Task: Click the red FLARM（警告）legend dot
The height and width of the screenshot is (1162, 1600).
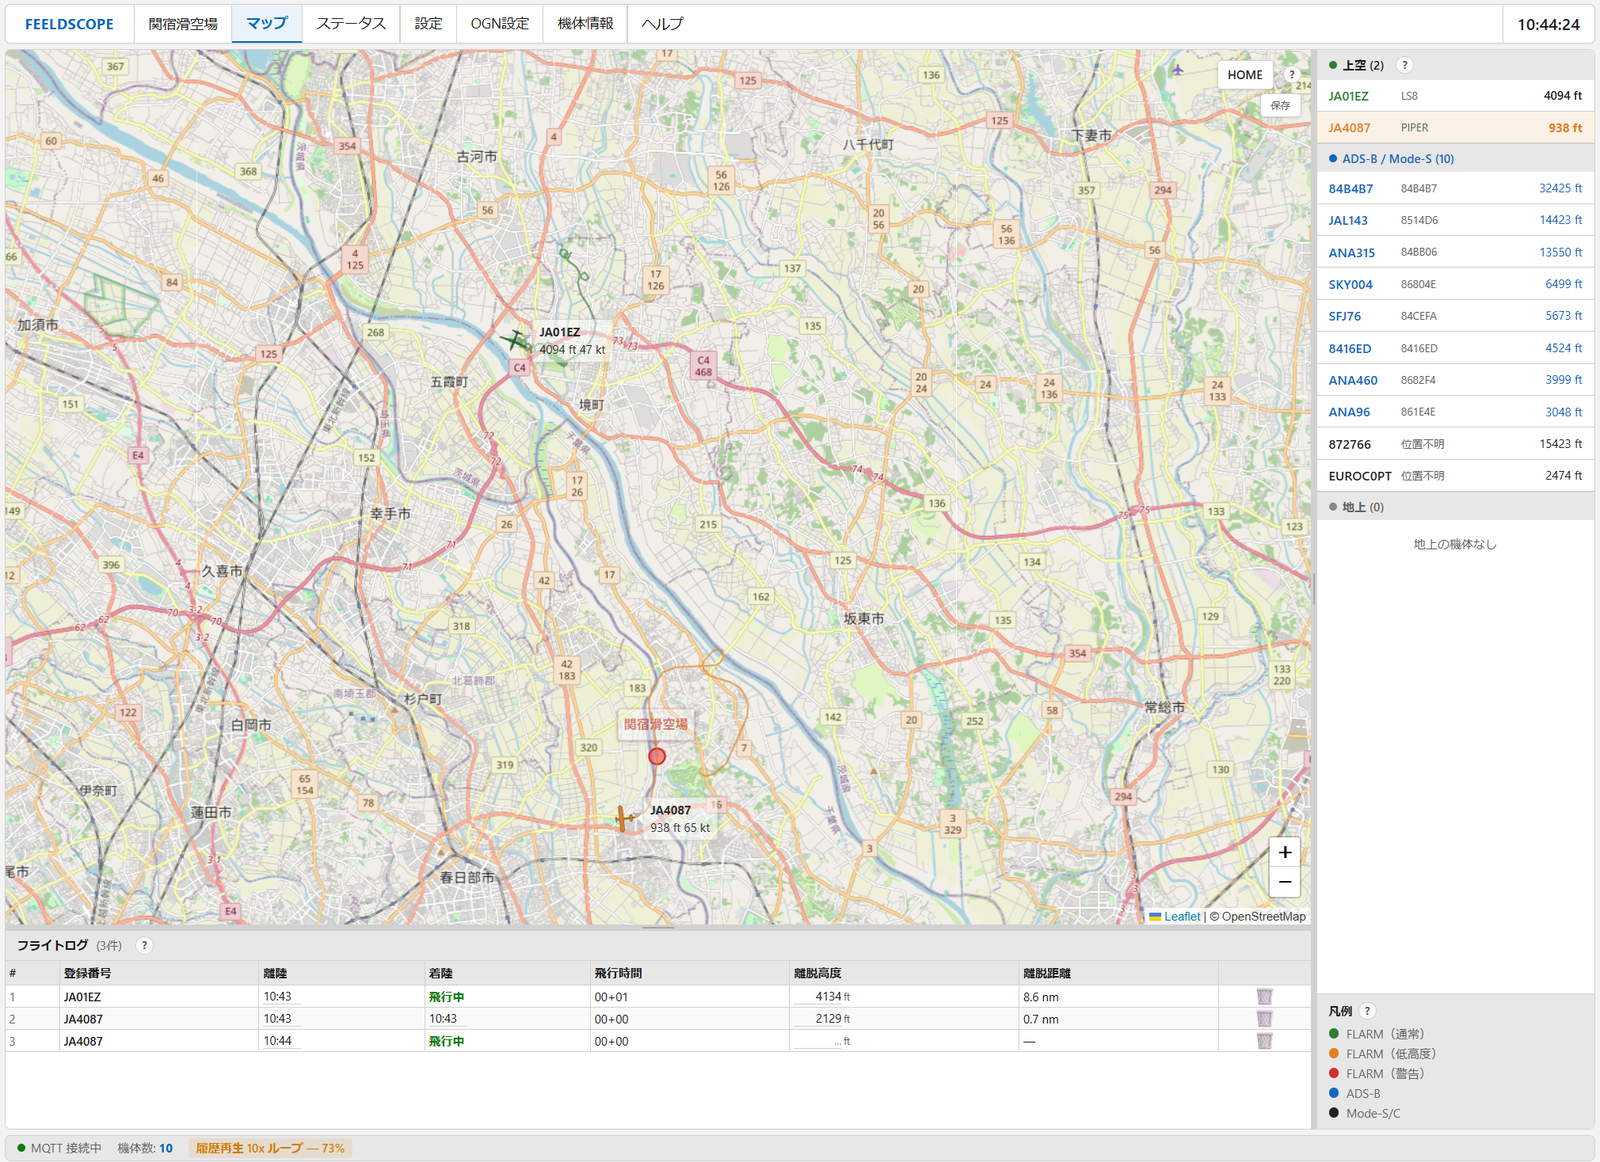Action: [1334, 1073]
